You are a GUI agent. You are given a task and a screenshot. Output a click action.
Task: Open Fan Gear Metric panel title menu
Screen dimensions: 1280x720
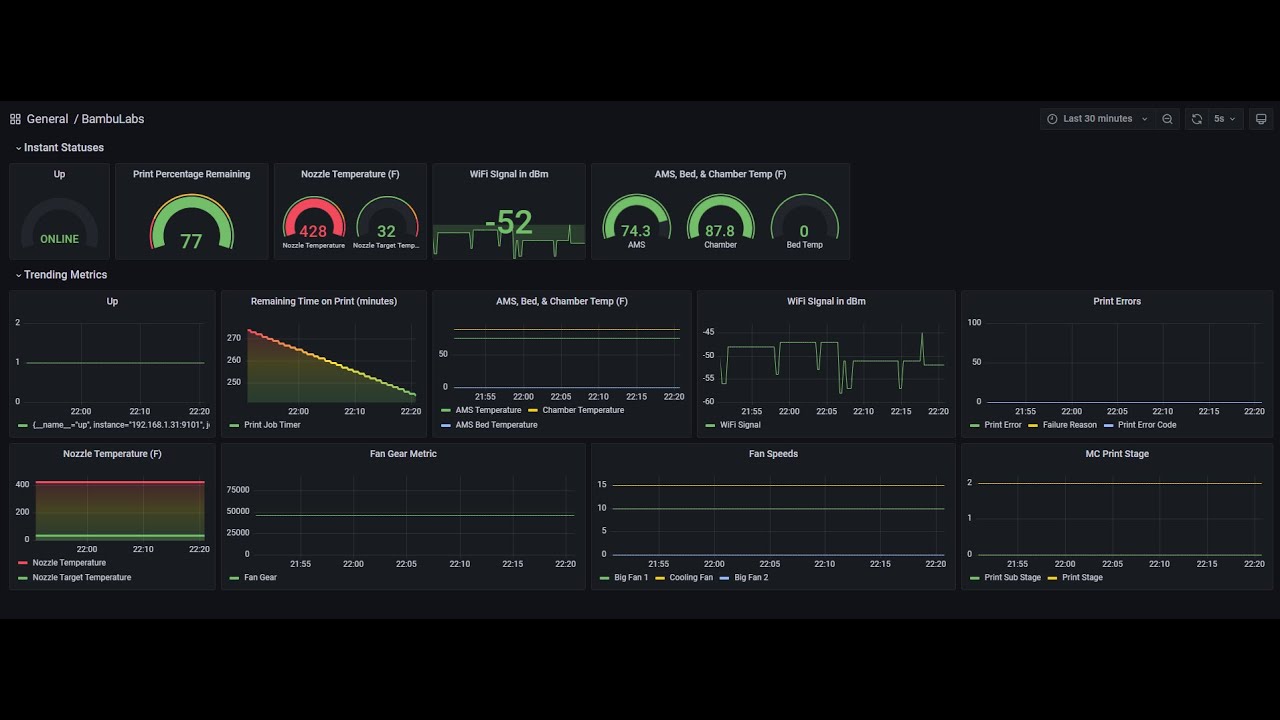point(403,454)
